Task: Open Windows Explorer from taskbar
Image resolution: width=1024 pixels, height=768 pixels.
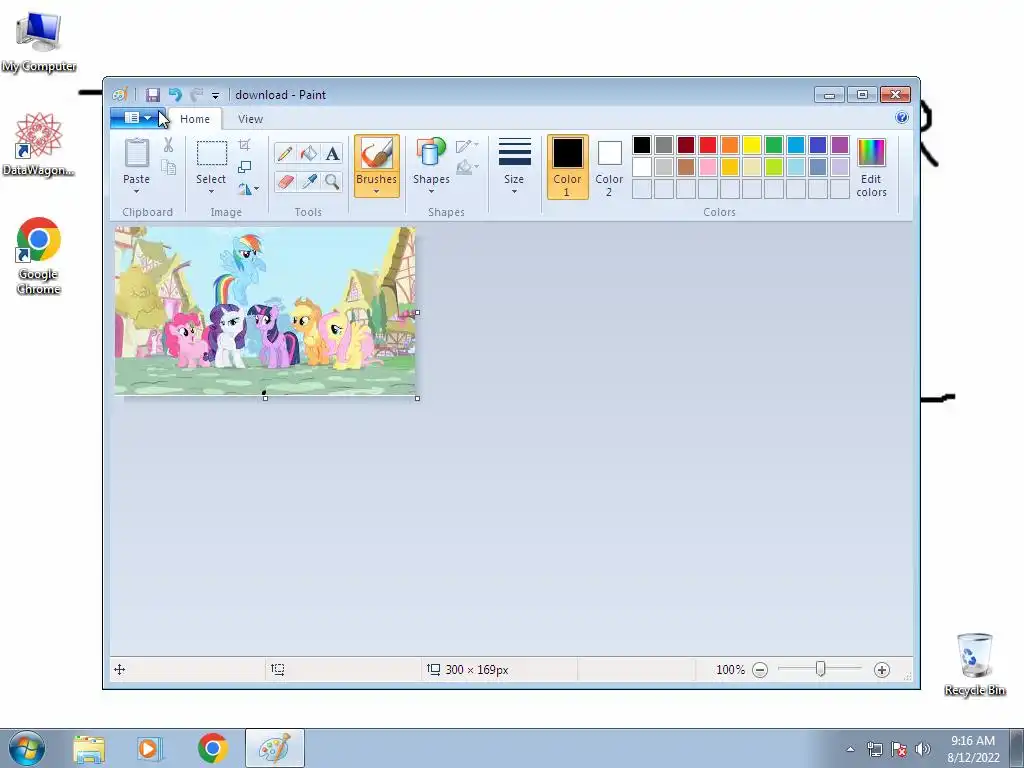Action: pyautogui.click(x=89, y=748)
